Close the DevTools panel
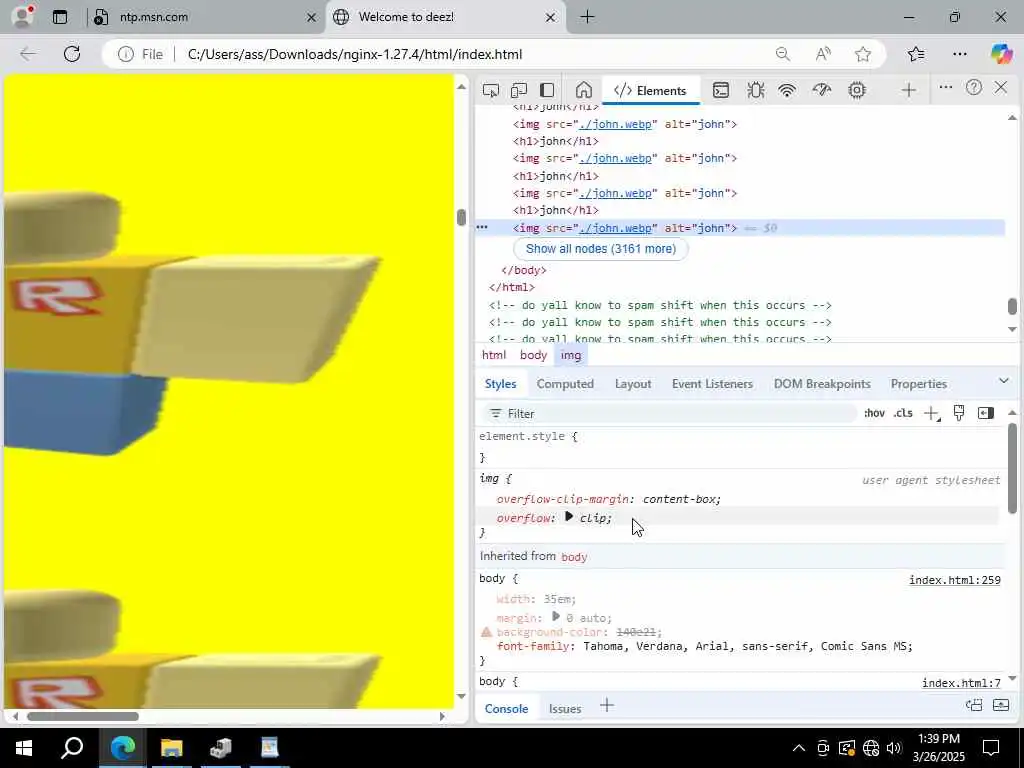The height and width of the screenshot is (768, 1024). (1001, 88)
